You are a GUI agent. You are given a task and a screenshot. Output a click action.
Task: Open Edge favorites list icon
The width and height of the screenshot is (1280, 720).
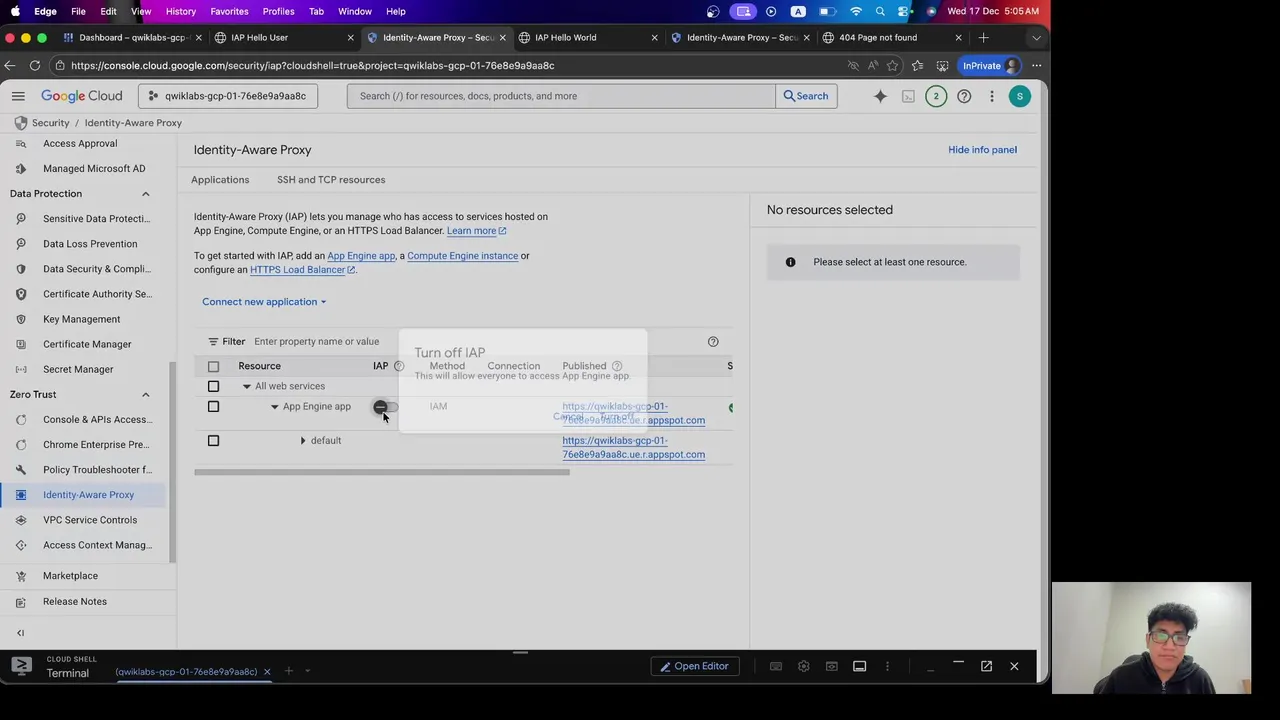(x=917, y=66)
